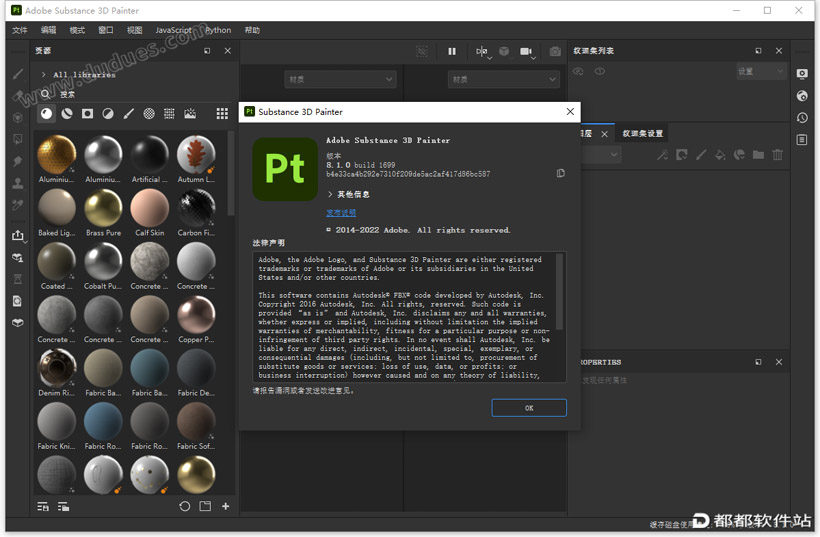Open the Python menu

pos(218,30)
